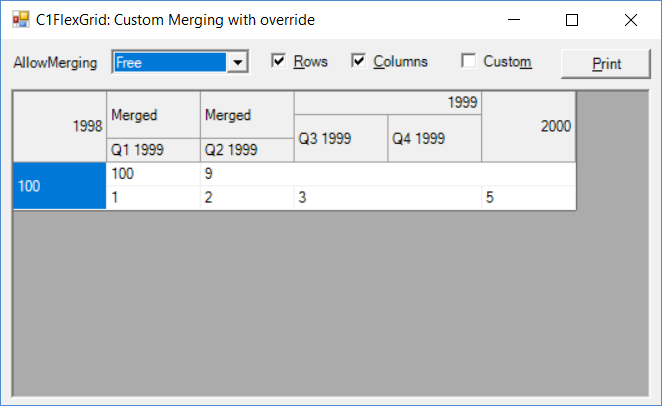This screenshot has height=406, width=662.
Task: Uncheck the Columns checkbox
Action: 360,62
